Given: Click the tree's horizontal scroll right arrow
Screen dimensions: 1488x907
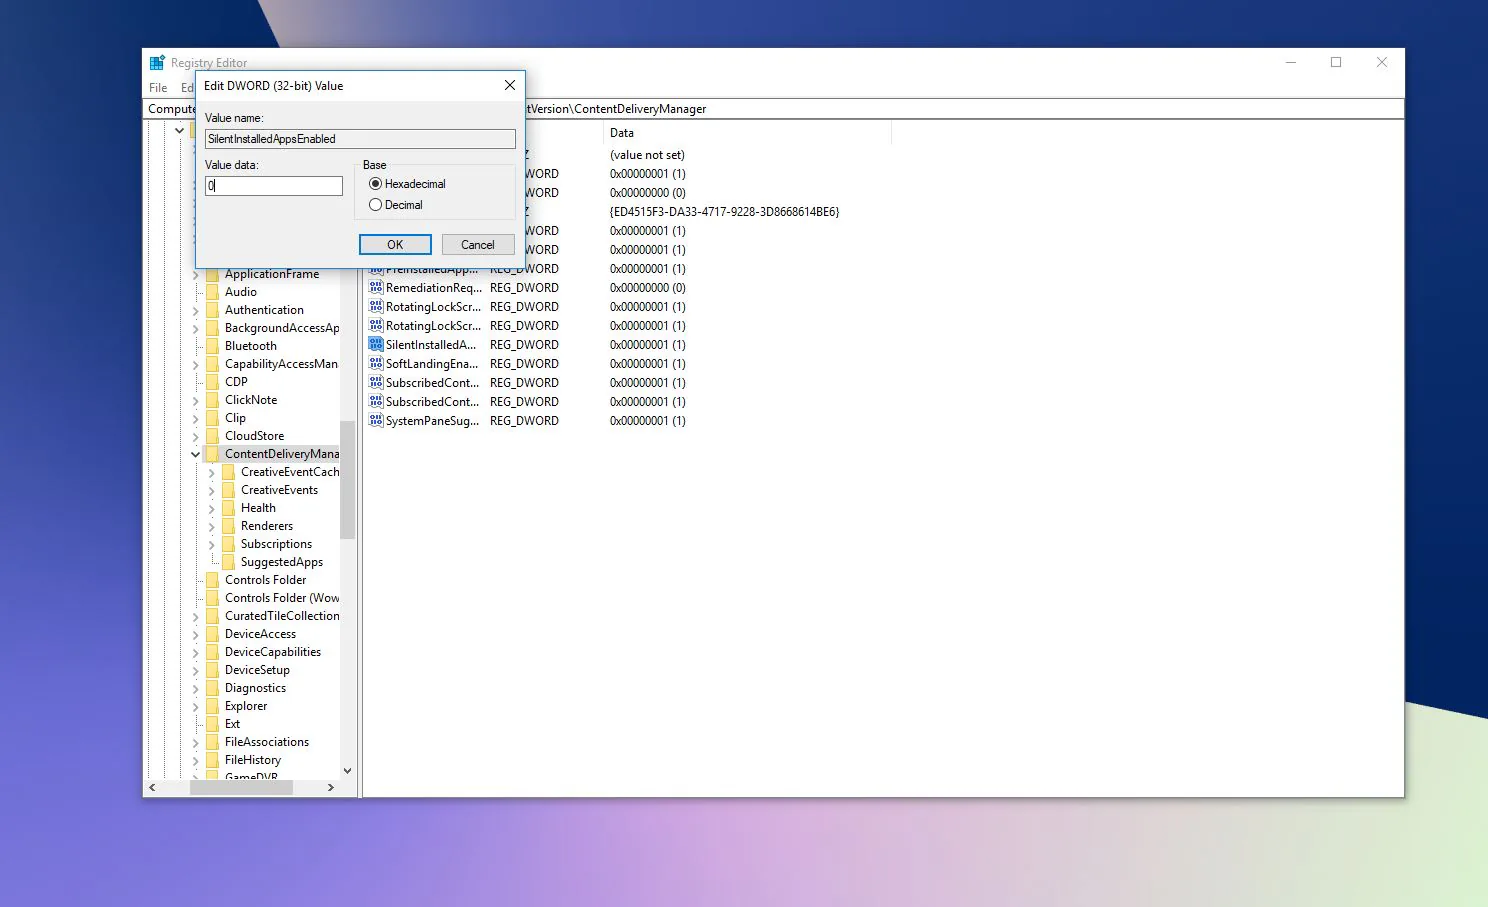Looking at the screenshot, I should coord(331,788).
